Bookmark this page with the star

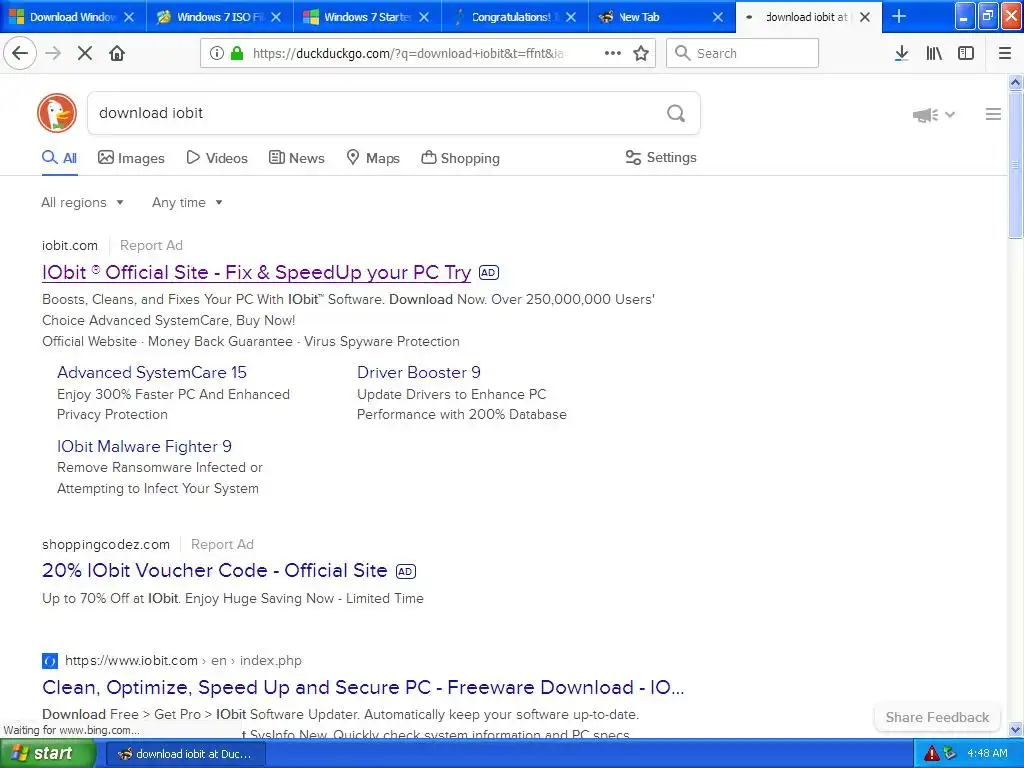point(641,53)
